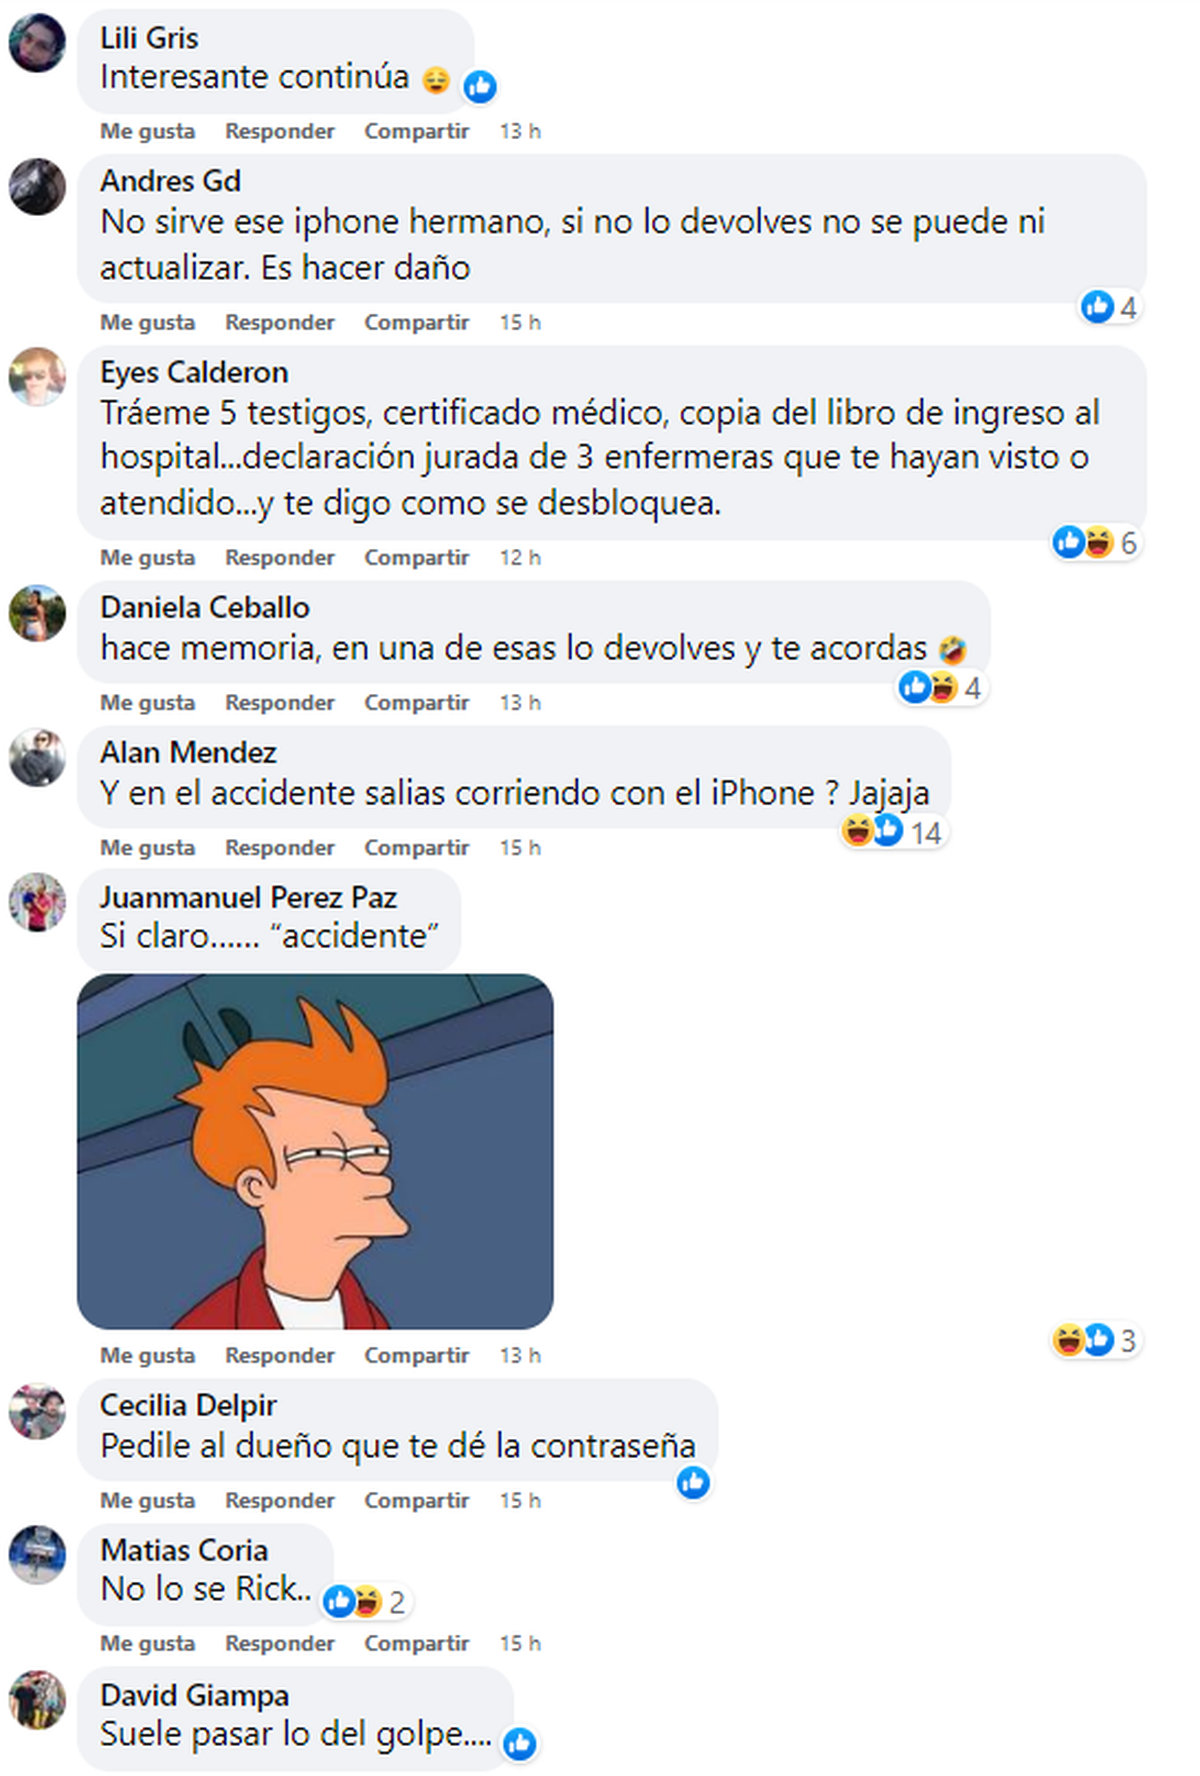The image size is (1200, 1776).
Task: Open Lili Gris profile picture
Action: pyautogui.click(x=37, y=42)
